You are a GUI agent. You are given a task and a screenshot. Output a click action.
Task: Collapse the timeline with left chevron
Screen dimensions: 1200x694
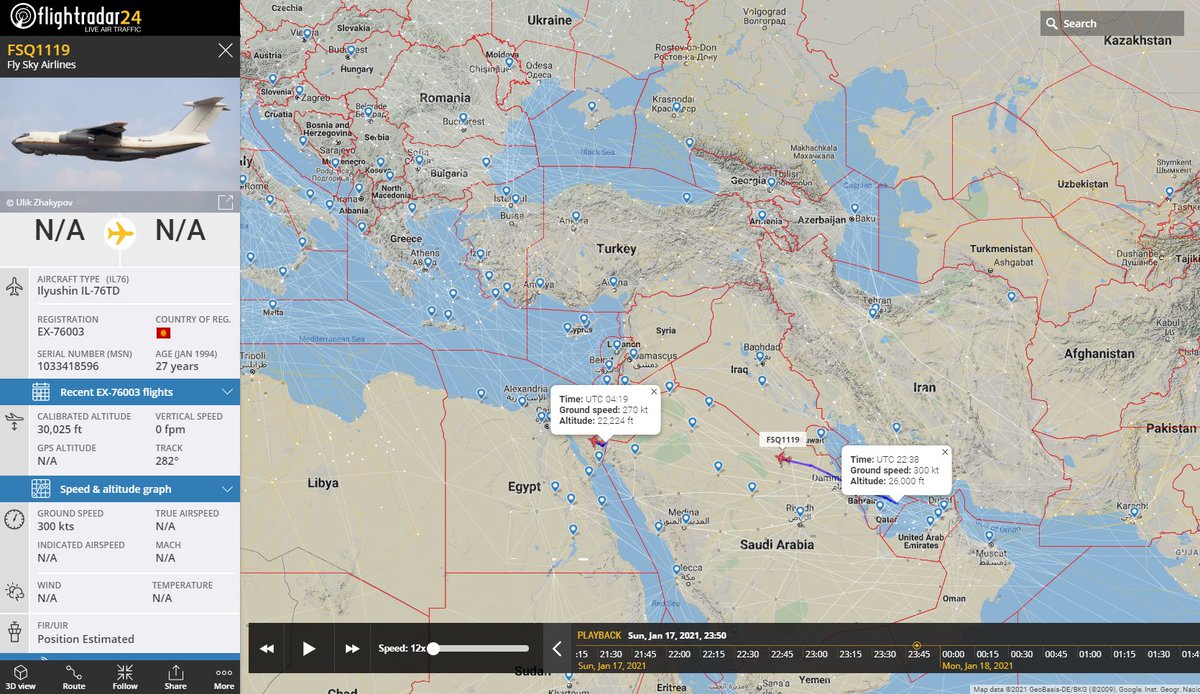pos(557,648)
